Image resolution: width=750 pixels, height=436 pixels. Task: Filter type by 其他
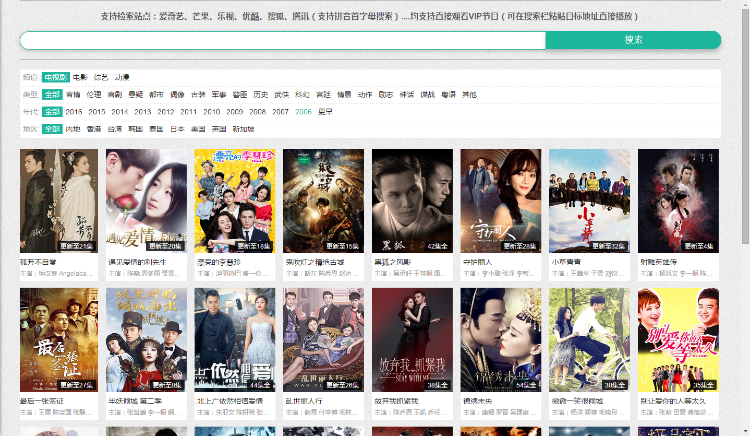click(469, 95)
